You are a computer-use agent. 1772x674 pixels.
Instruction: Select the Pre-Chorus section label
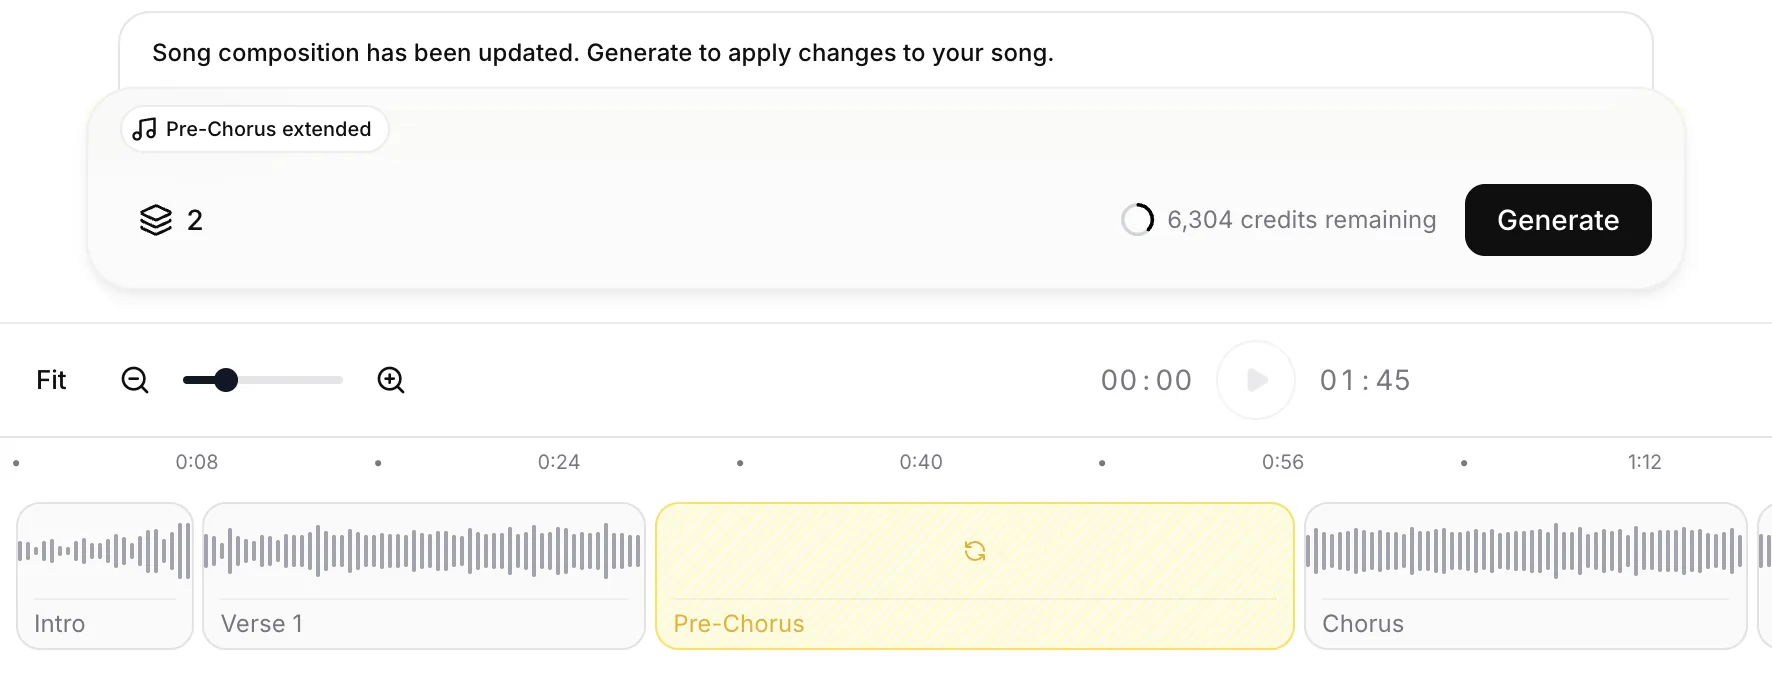coord(739,624)
